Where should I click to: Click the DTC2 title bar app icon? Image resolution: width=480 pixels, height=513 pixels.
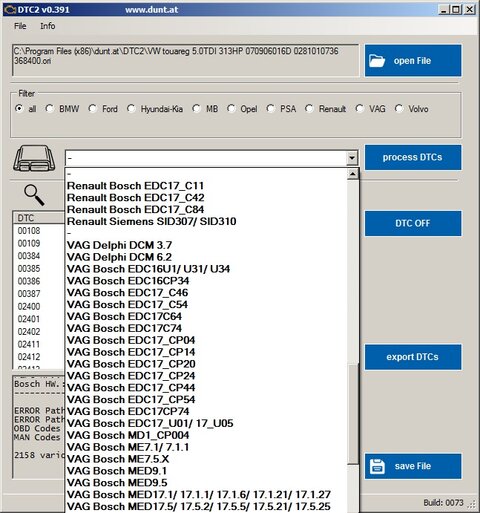pyautogui.click(x=10, y=10)
